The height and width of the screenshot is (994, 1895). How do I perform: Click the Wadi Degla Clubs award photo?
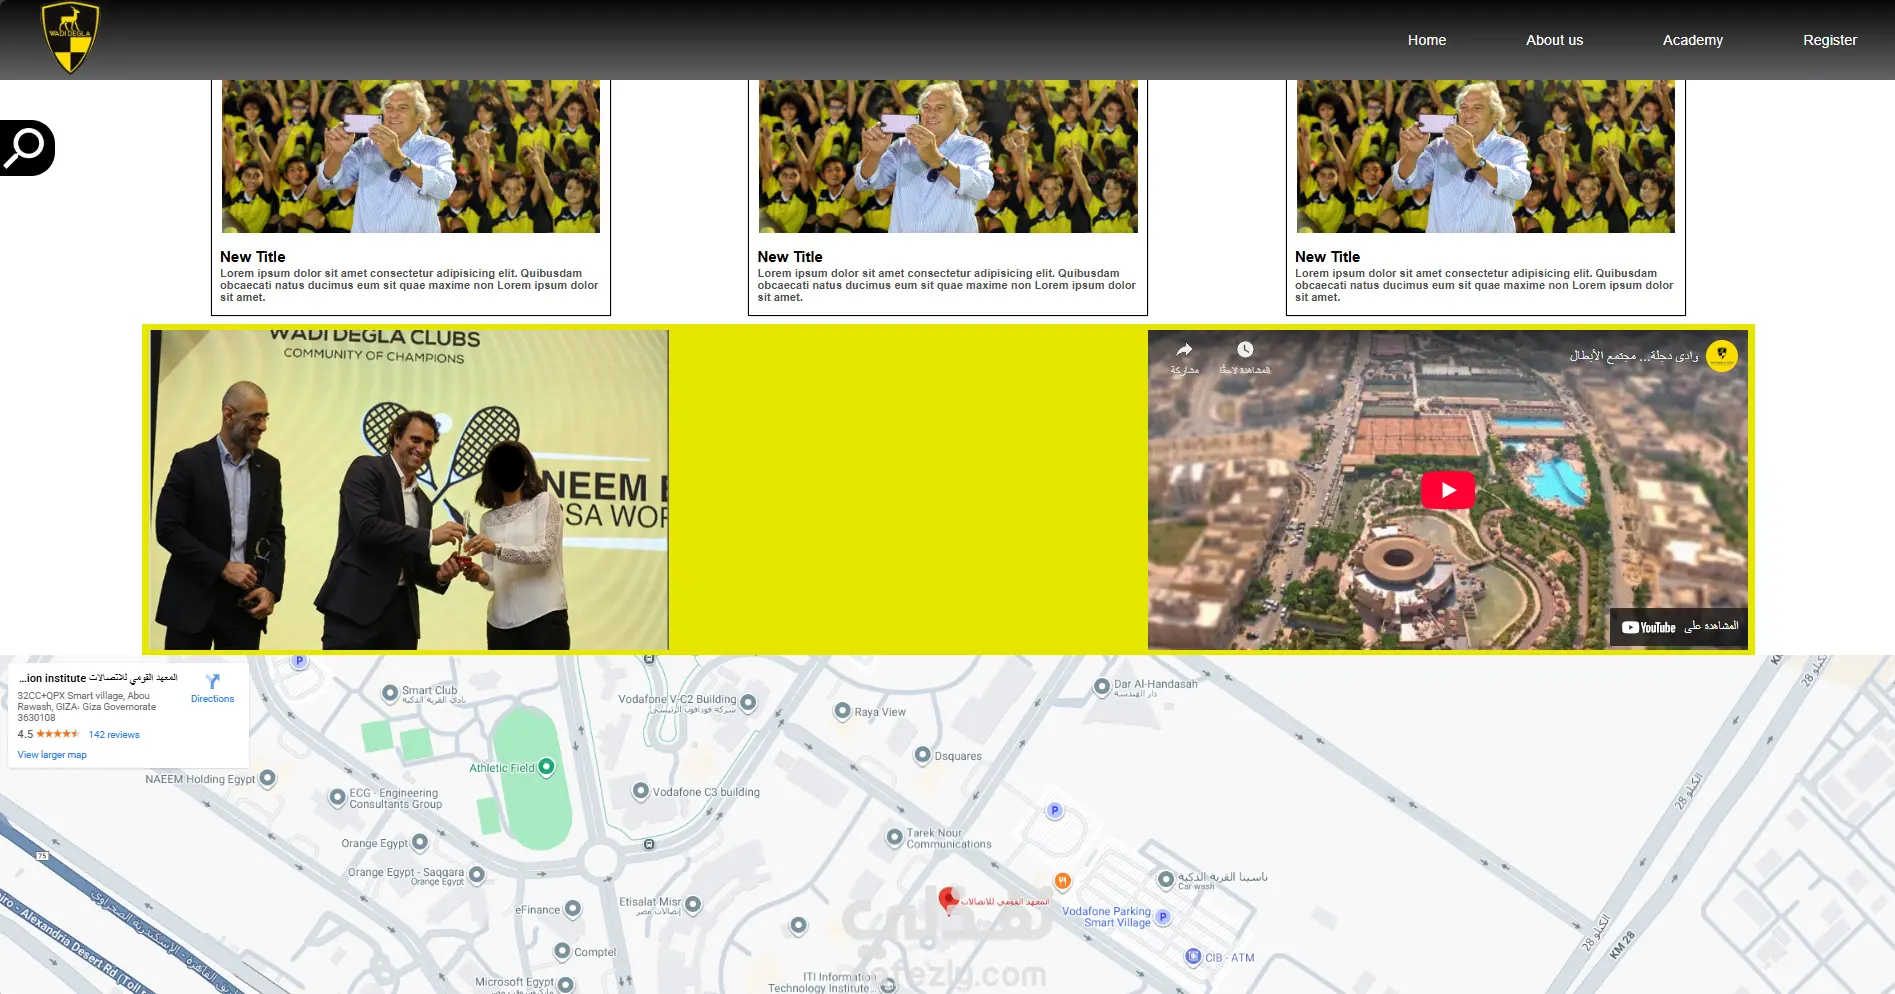click(x=409, y=490)
